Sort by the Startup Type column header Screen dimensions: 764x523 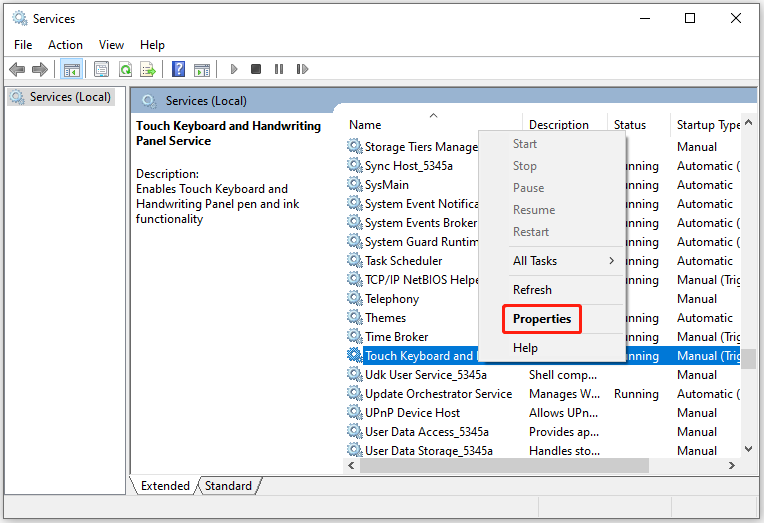coord(706,125)
